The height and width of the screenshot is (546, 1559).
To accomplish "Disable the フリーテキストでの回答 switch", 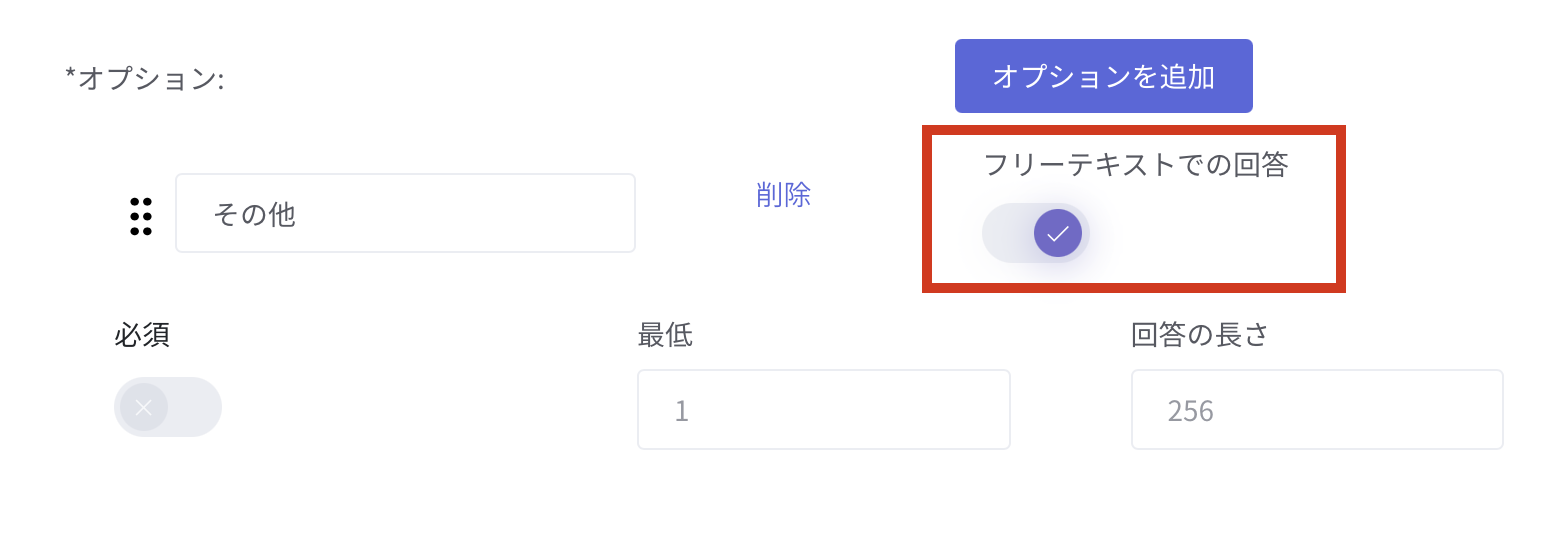I will (x=1036, y=233).
